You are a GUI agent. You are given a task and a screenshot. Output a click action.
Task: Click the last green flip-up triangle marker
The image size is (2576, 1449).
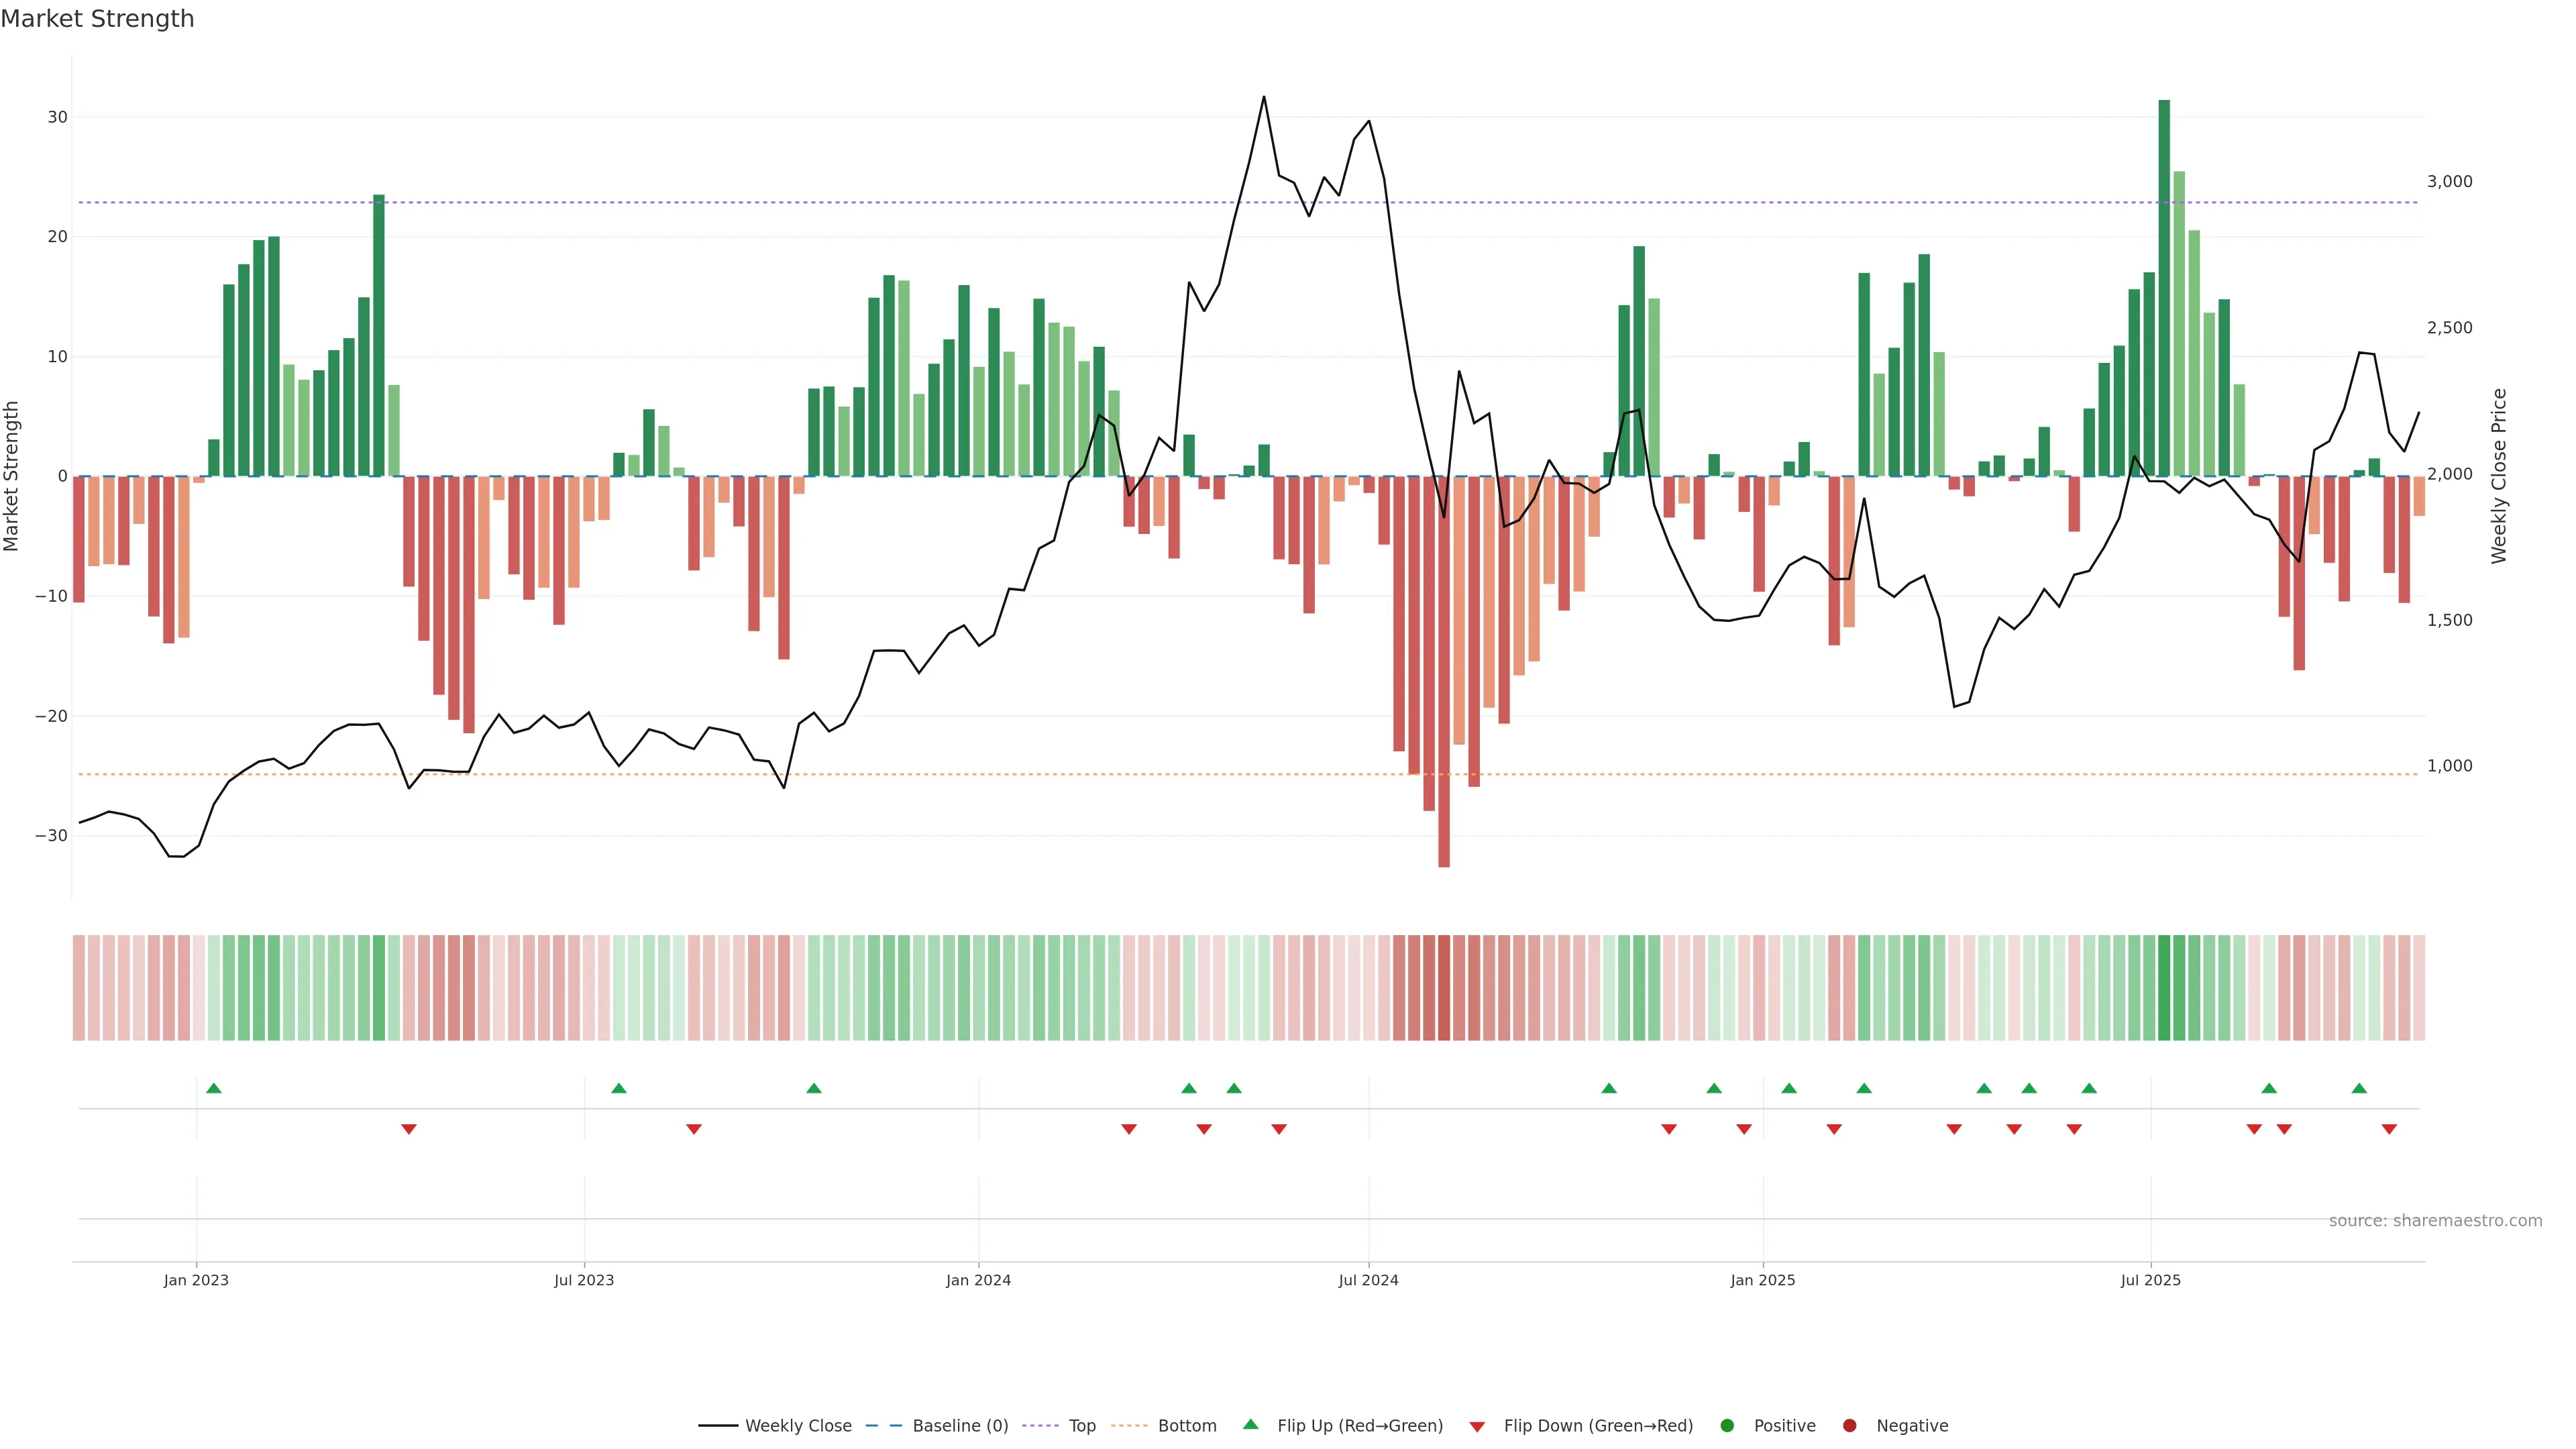click(x=2359, y=1088)
